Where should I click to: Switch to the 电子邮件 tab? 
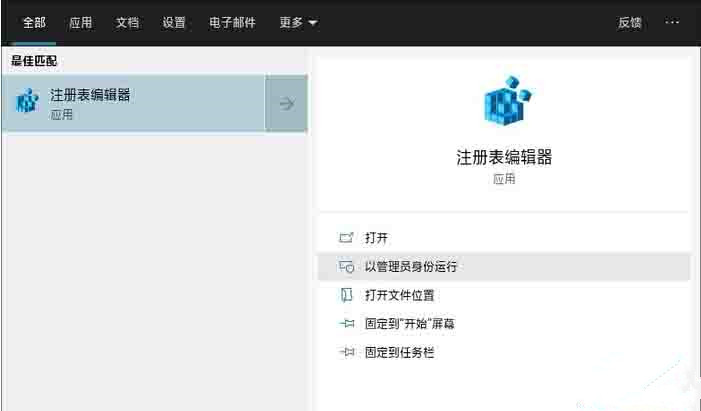tap(232, 22)
